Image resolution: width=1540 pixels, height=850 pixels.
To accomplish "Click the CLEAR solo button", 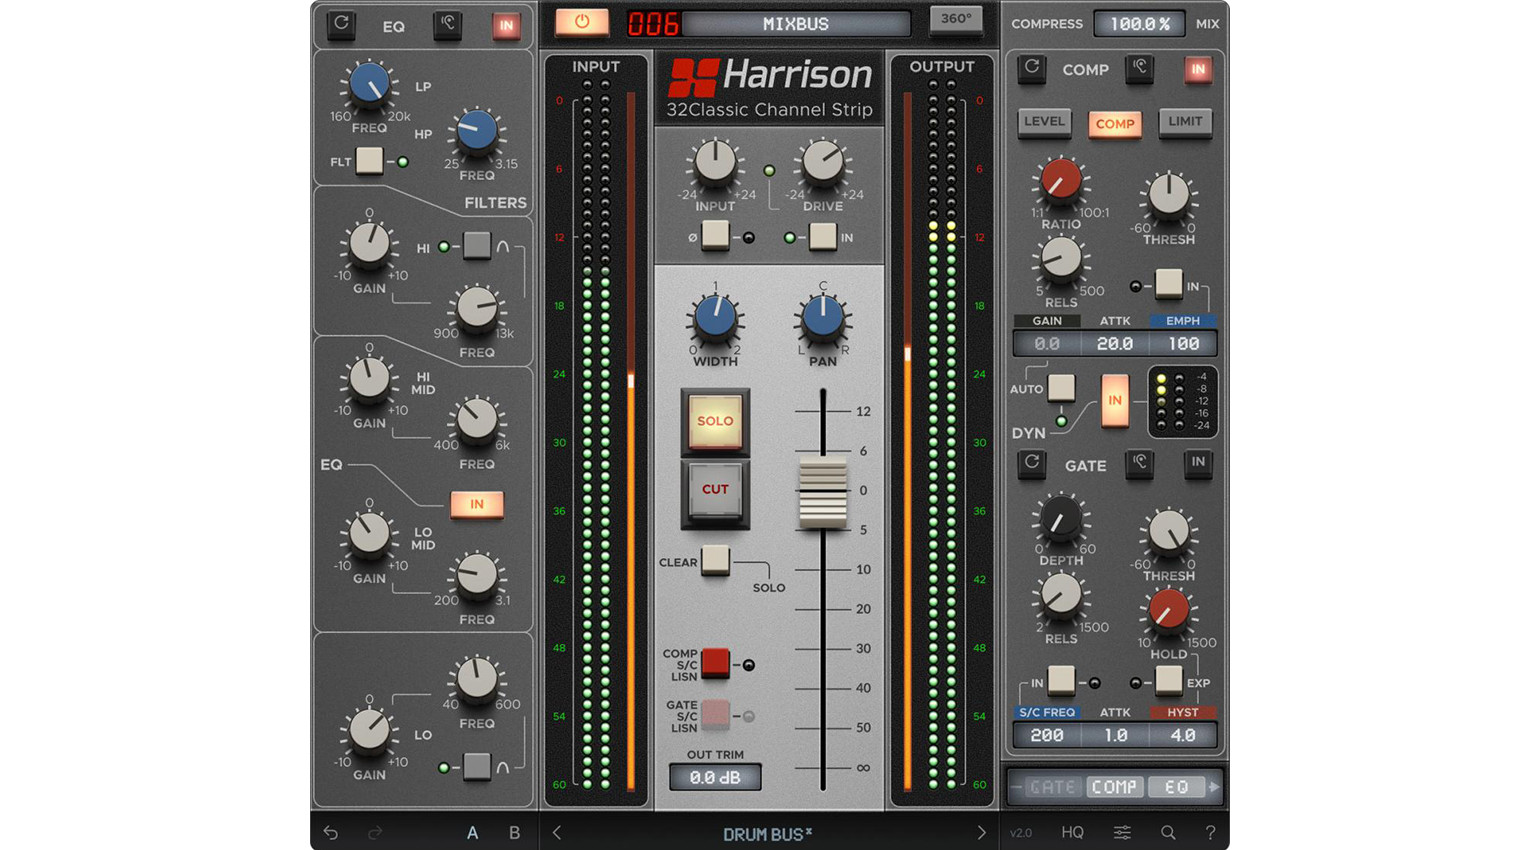I will coord(715,560).
